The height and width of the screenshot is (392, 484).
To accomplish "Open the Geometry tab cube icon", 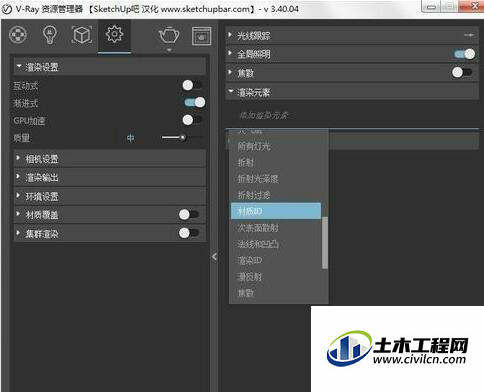I will (x=82, y=35).
